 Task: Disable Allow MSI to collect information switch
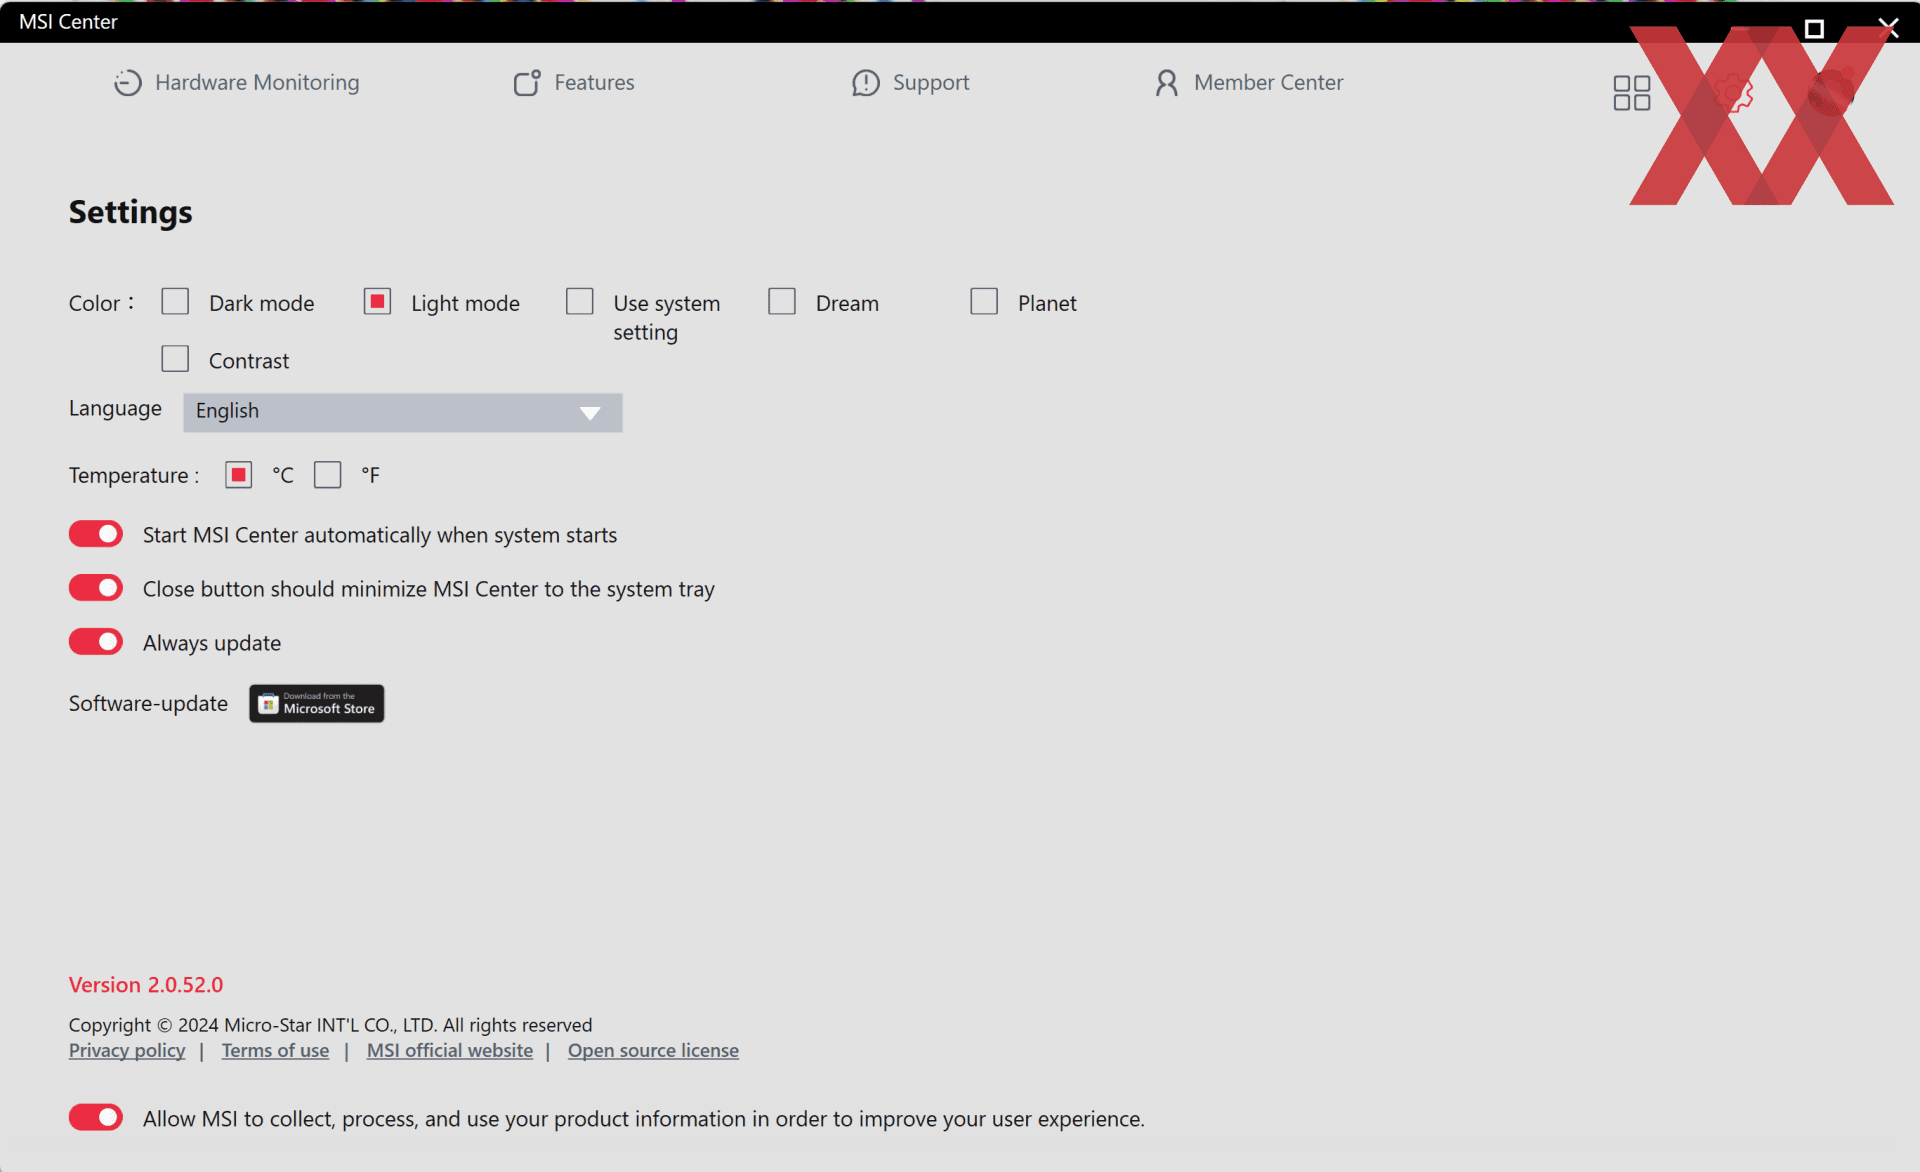pos(96,1117)
